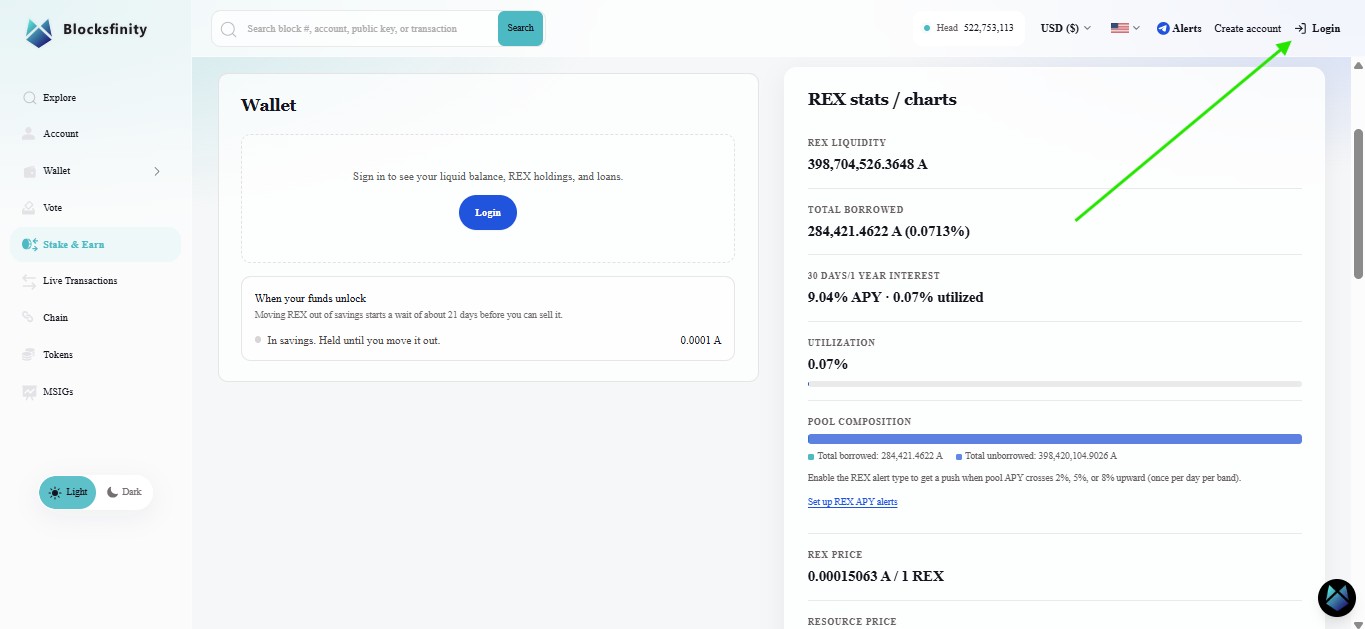The width and height of the screenshot is (1365, 629).
Task: Click the 0.07% utilization value
Action: pyautogui.click(x=828, y=364)
